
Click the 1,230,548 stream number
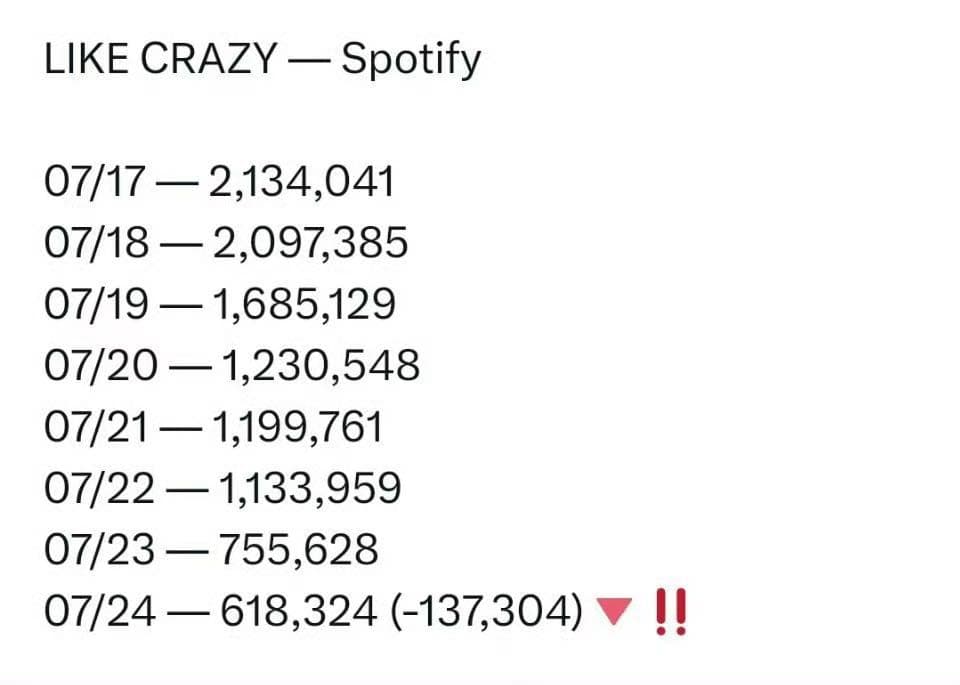pyautogui.click(x=320, y=365)
